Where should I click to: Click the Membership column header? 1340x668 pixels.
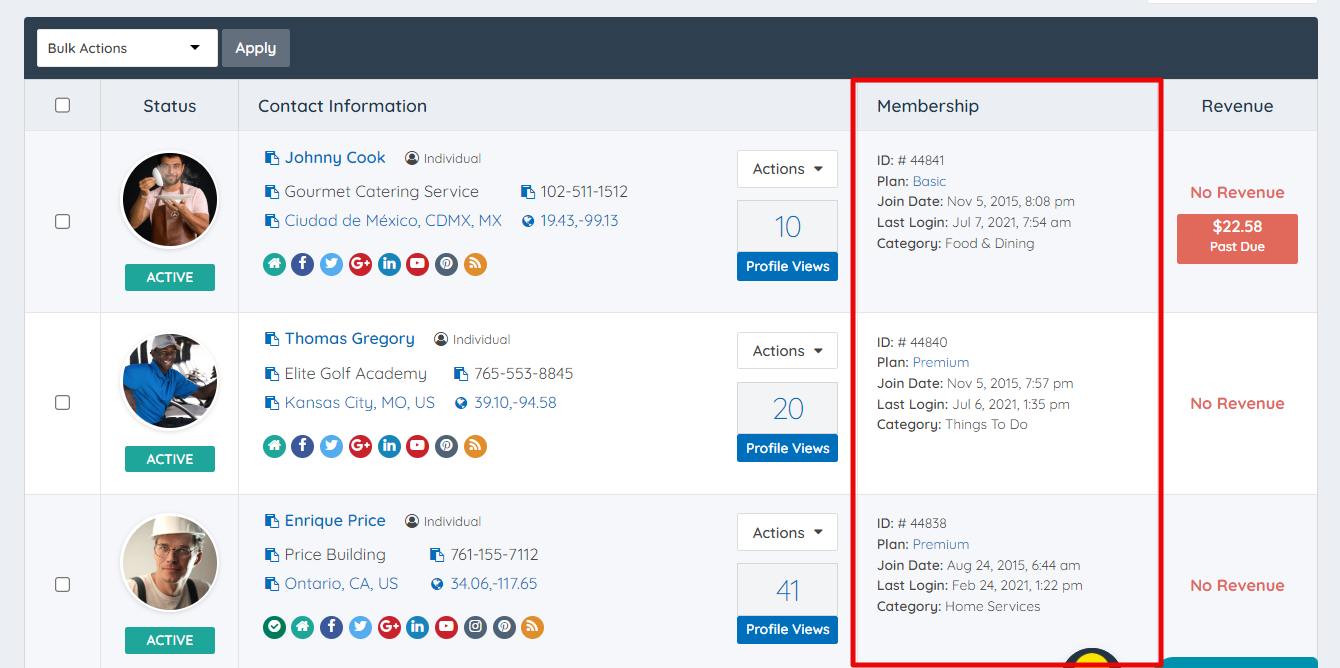(x=928, y=106)
